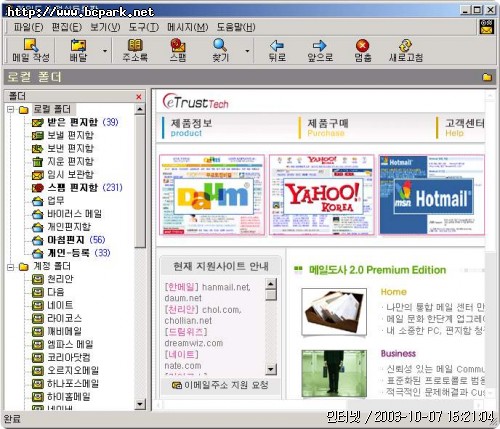This screenshot has height=429, width=500.
Task: Open the 보낸 편지함 sent folder
Action: (63, 148)
